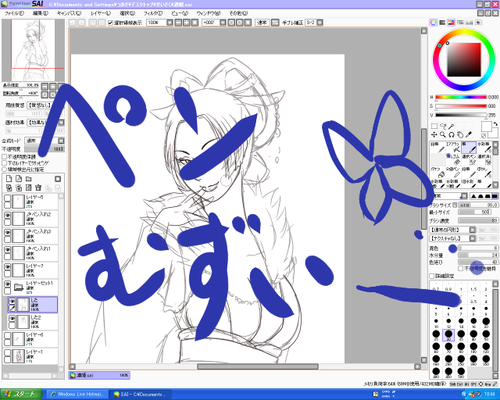The image size is (500, 400).
Task: Create a new layer folder
Action: (29, 179)
